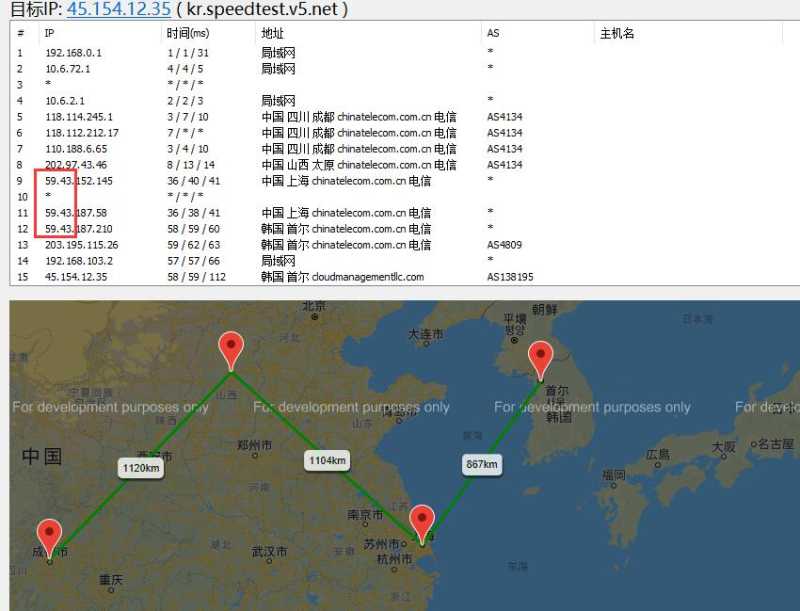Click the 1120km distance label on the map
The width and height of the screenshot is (800, 611).
coord(140,466)
